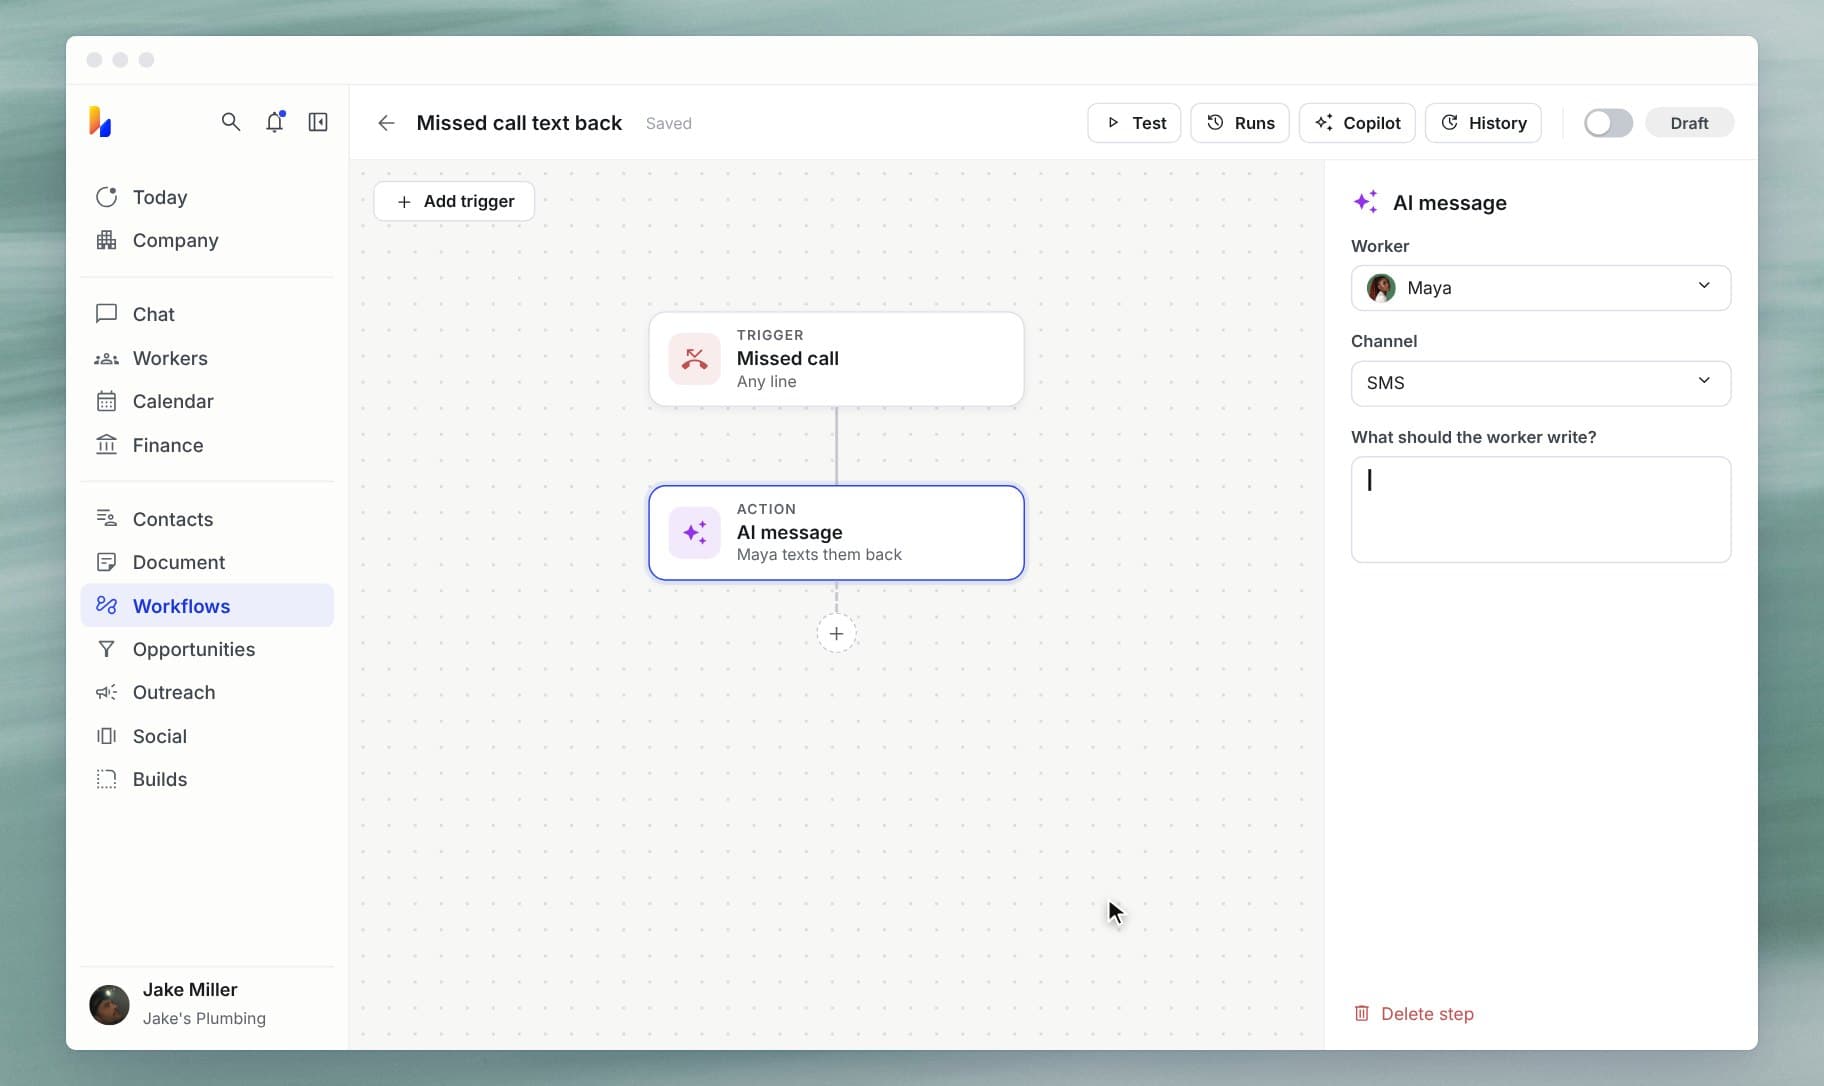Open the Worker dropdown showing Maya
The height and width of the screenshot is (1086, 1824).
click(x=1540, y=288)
